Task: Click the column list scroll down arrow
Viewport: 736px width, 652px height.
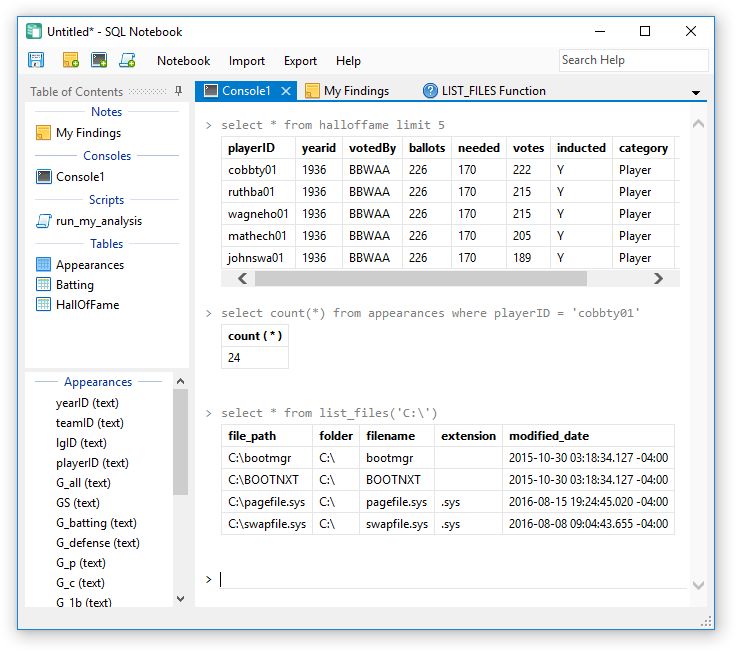Action: [180, 598]
